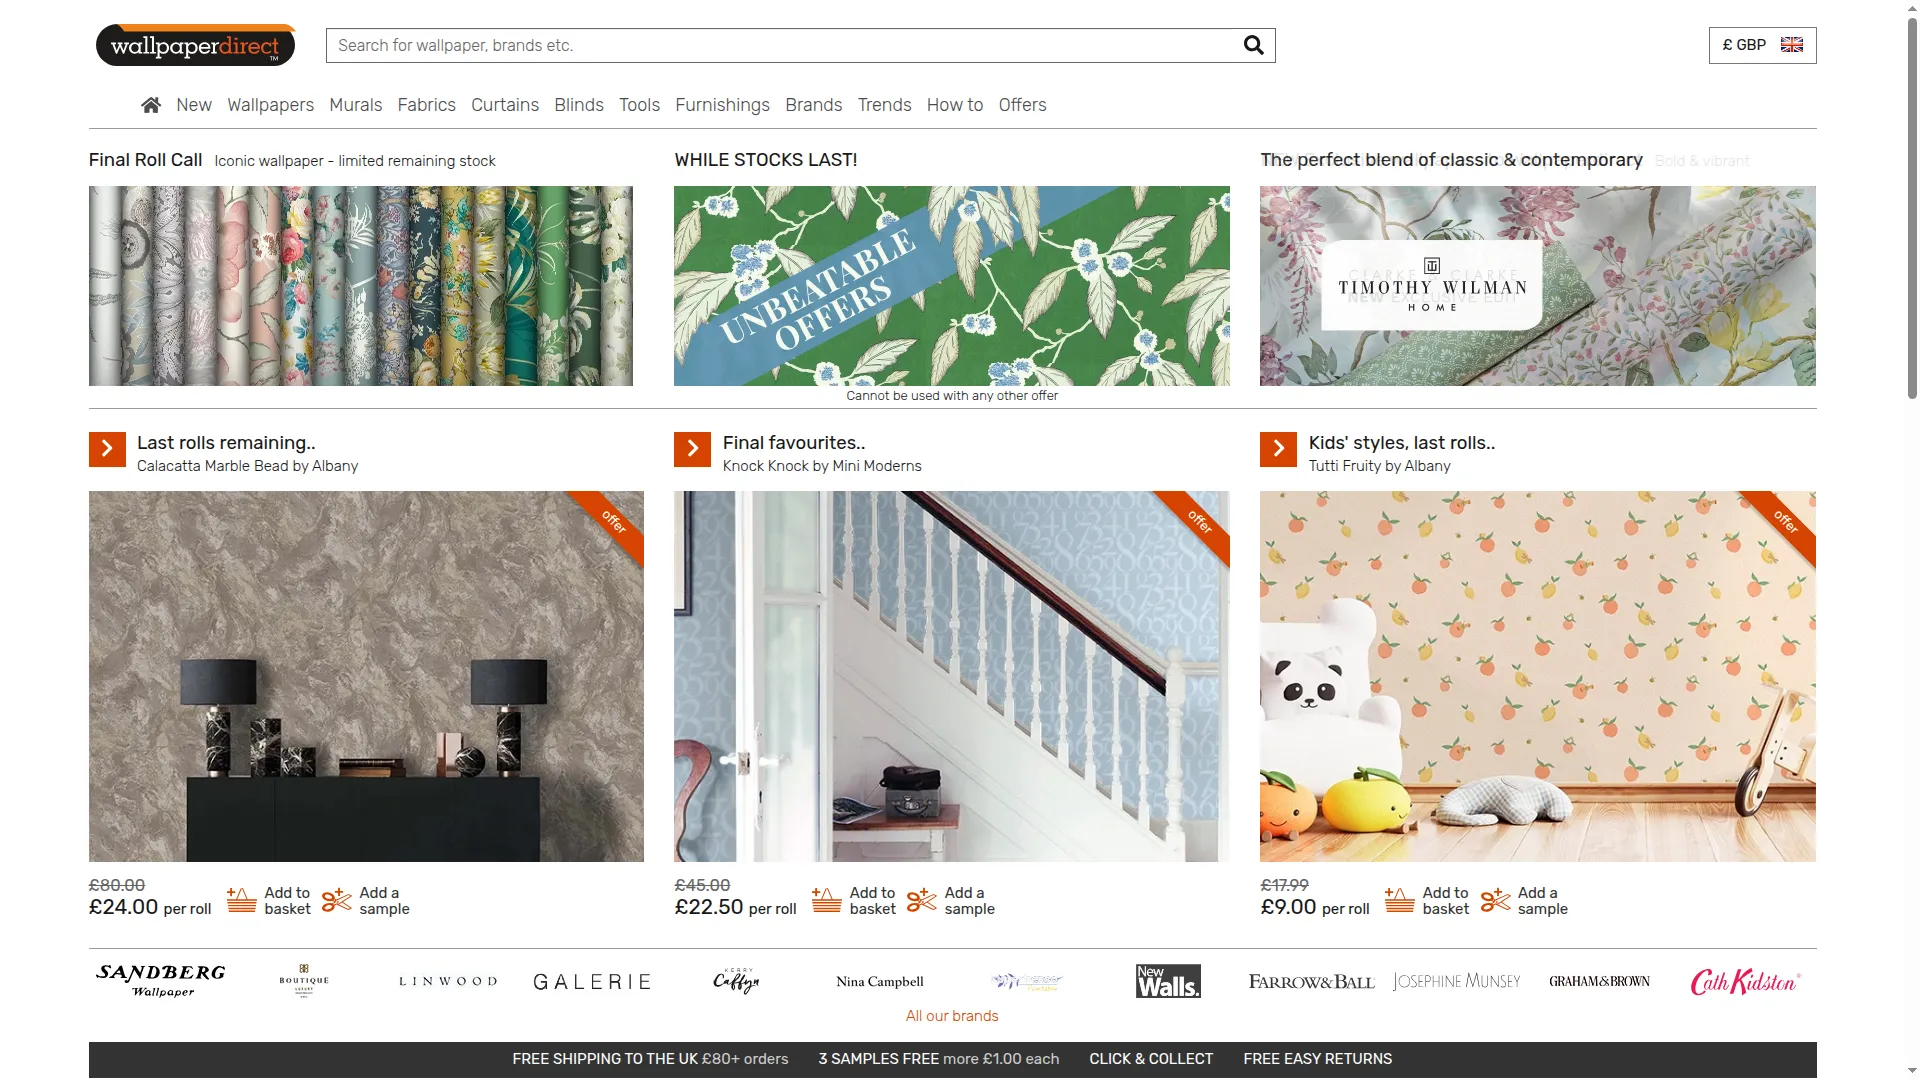Open the Final Roll Call wallpaper rolls banner

coord(361,286)
